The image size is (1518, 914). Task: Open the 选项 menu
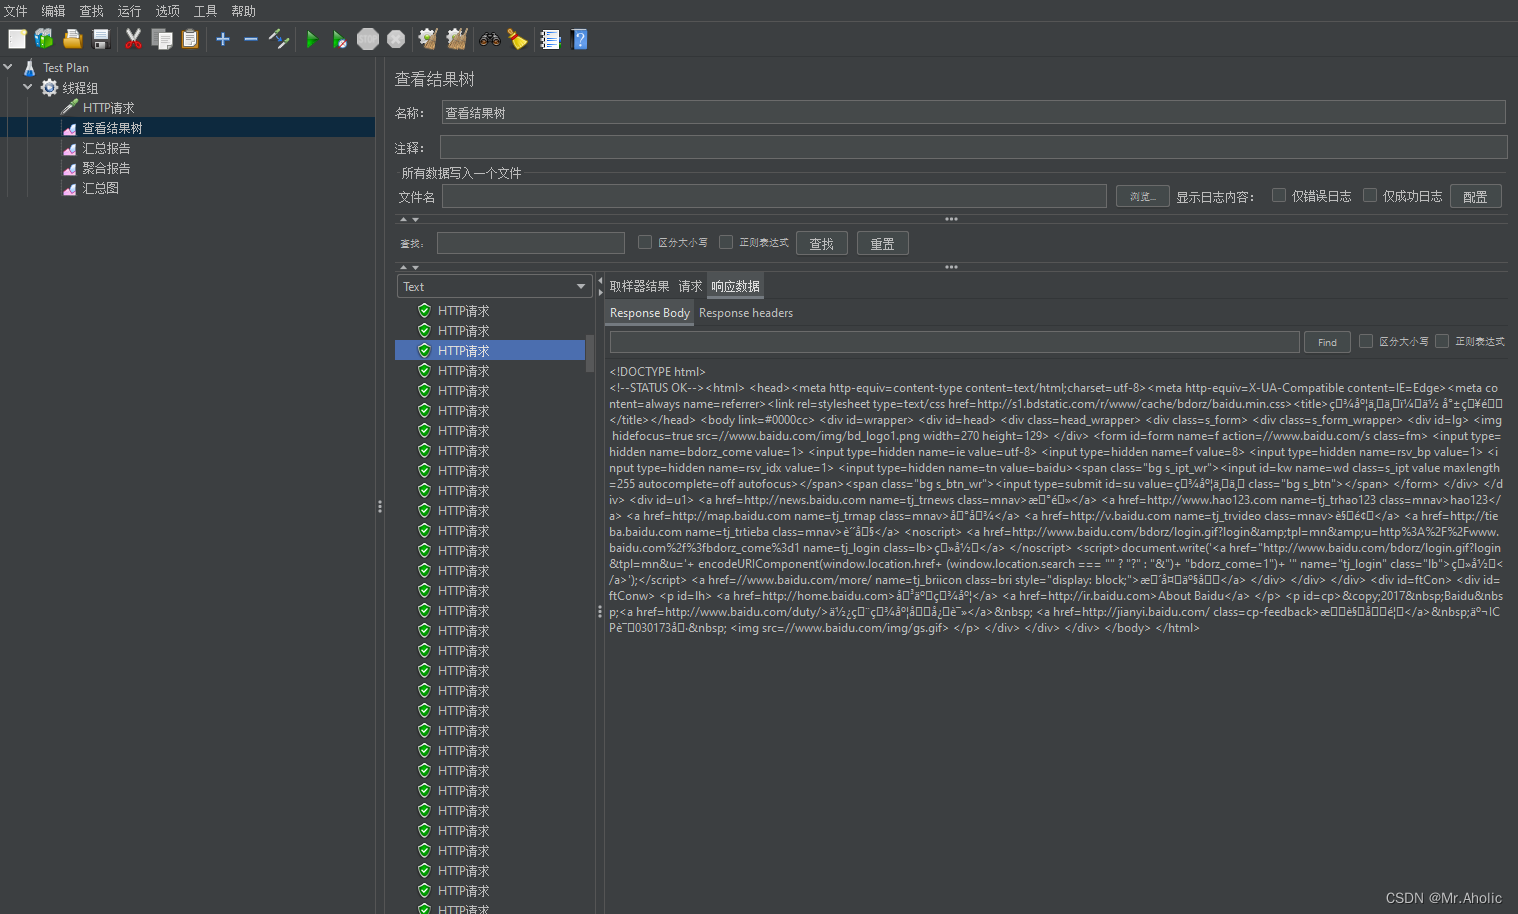(167, 11)
